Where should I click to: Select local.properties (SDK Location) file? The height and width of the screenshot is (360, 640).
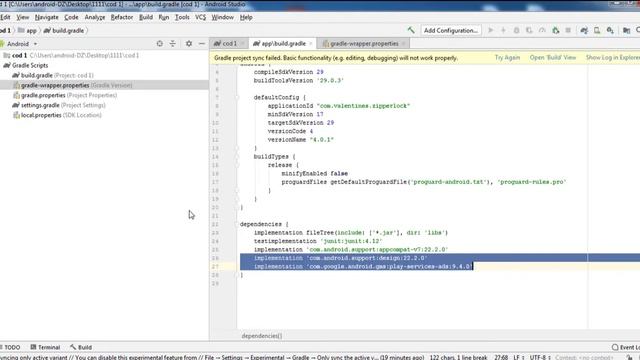pos(104,115)
